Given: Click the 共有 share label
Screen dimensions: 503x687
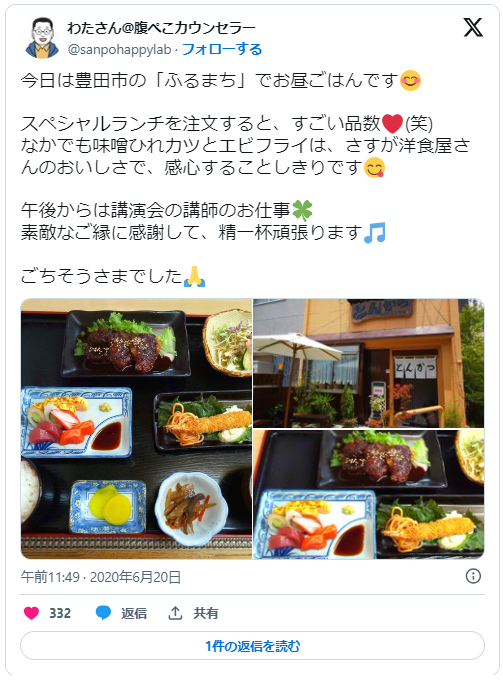Looking at the screenshot, I should tap(206, 613).
